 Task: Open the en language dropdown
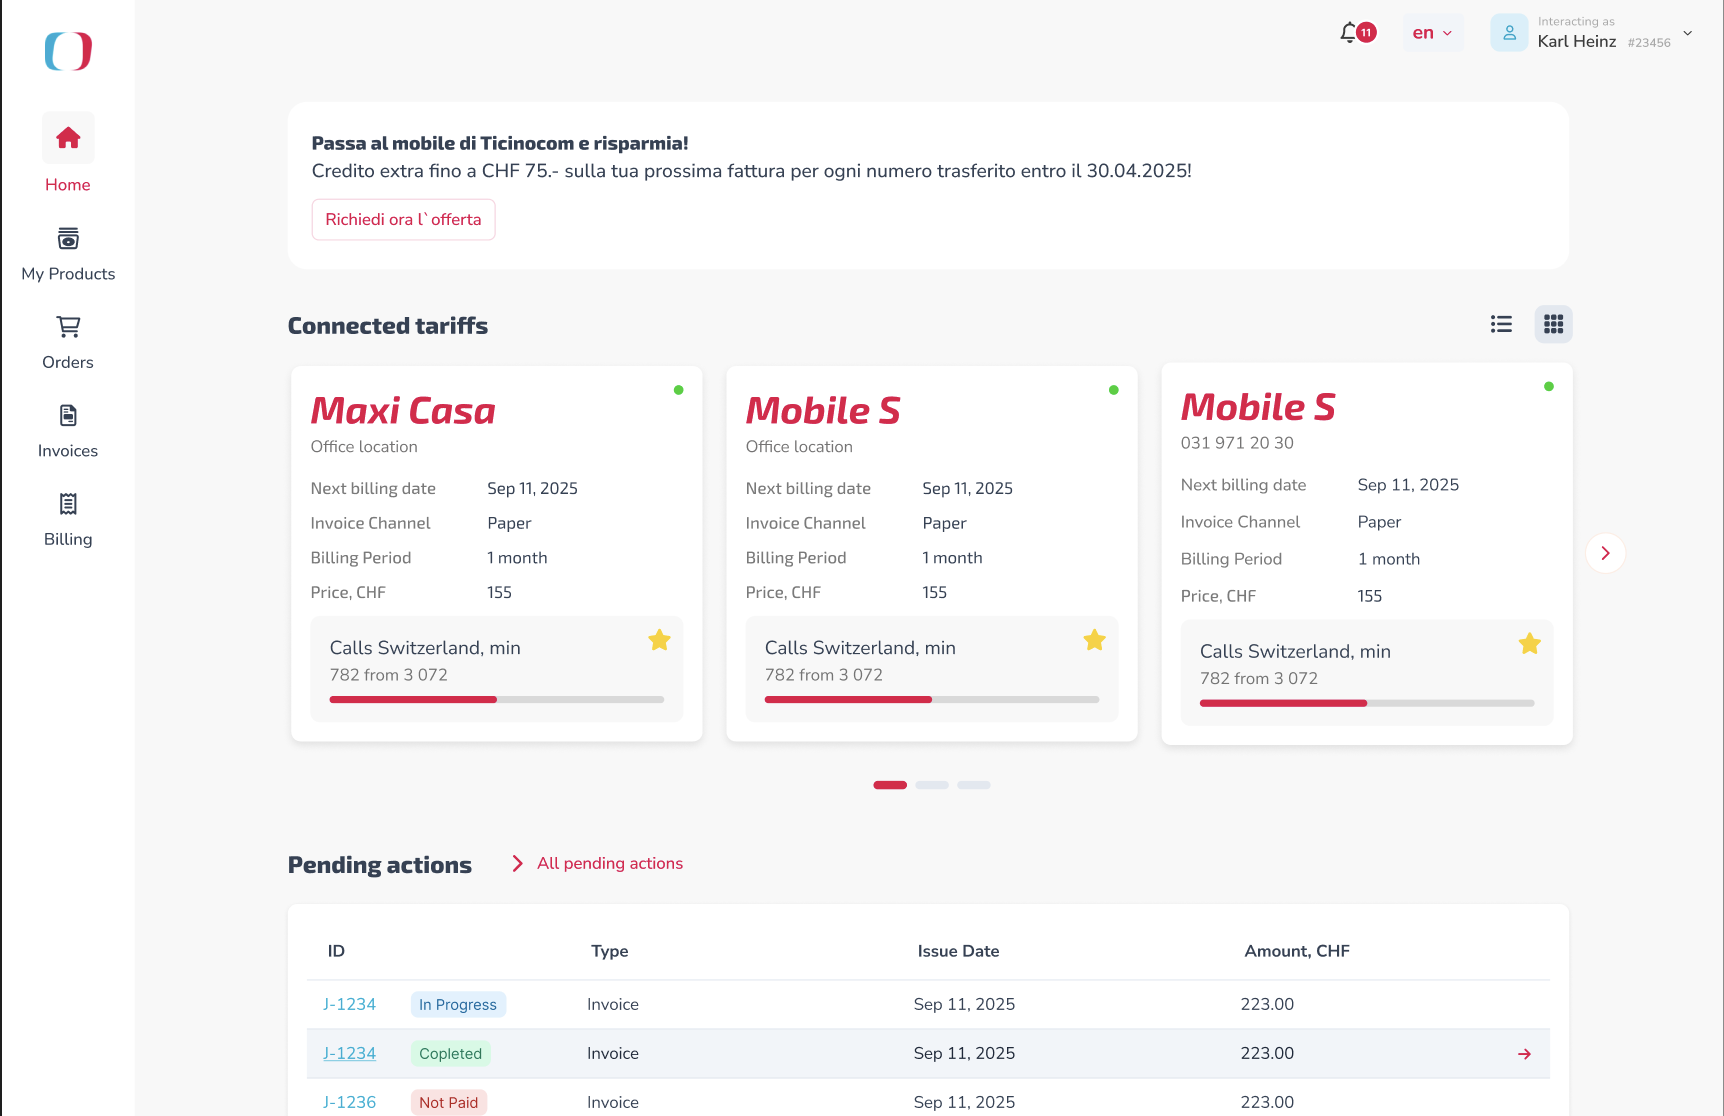pos(1432,33)
